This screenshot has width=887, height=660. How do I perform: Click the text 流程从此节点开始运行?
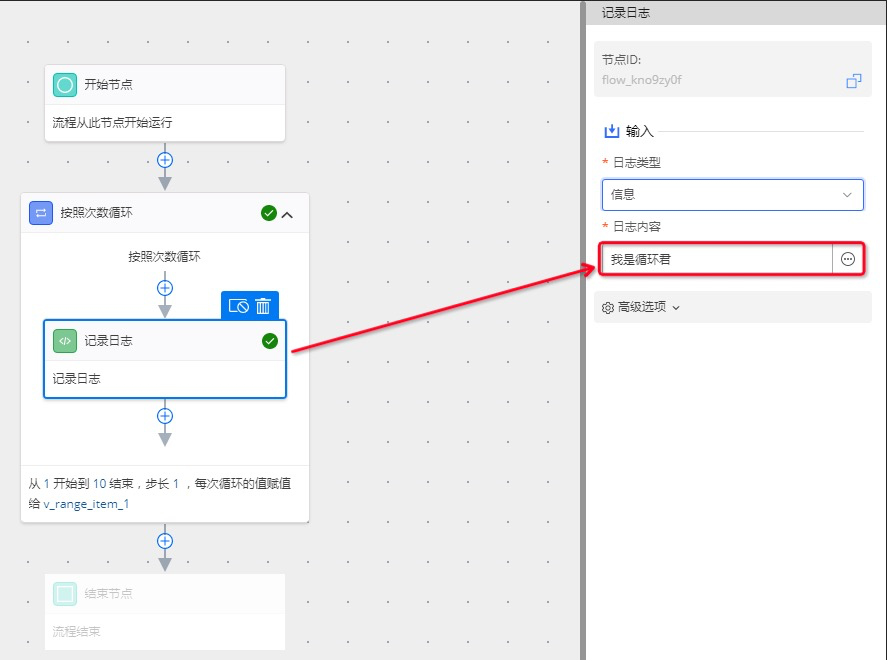coord(112,123)
